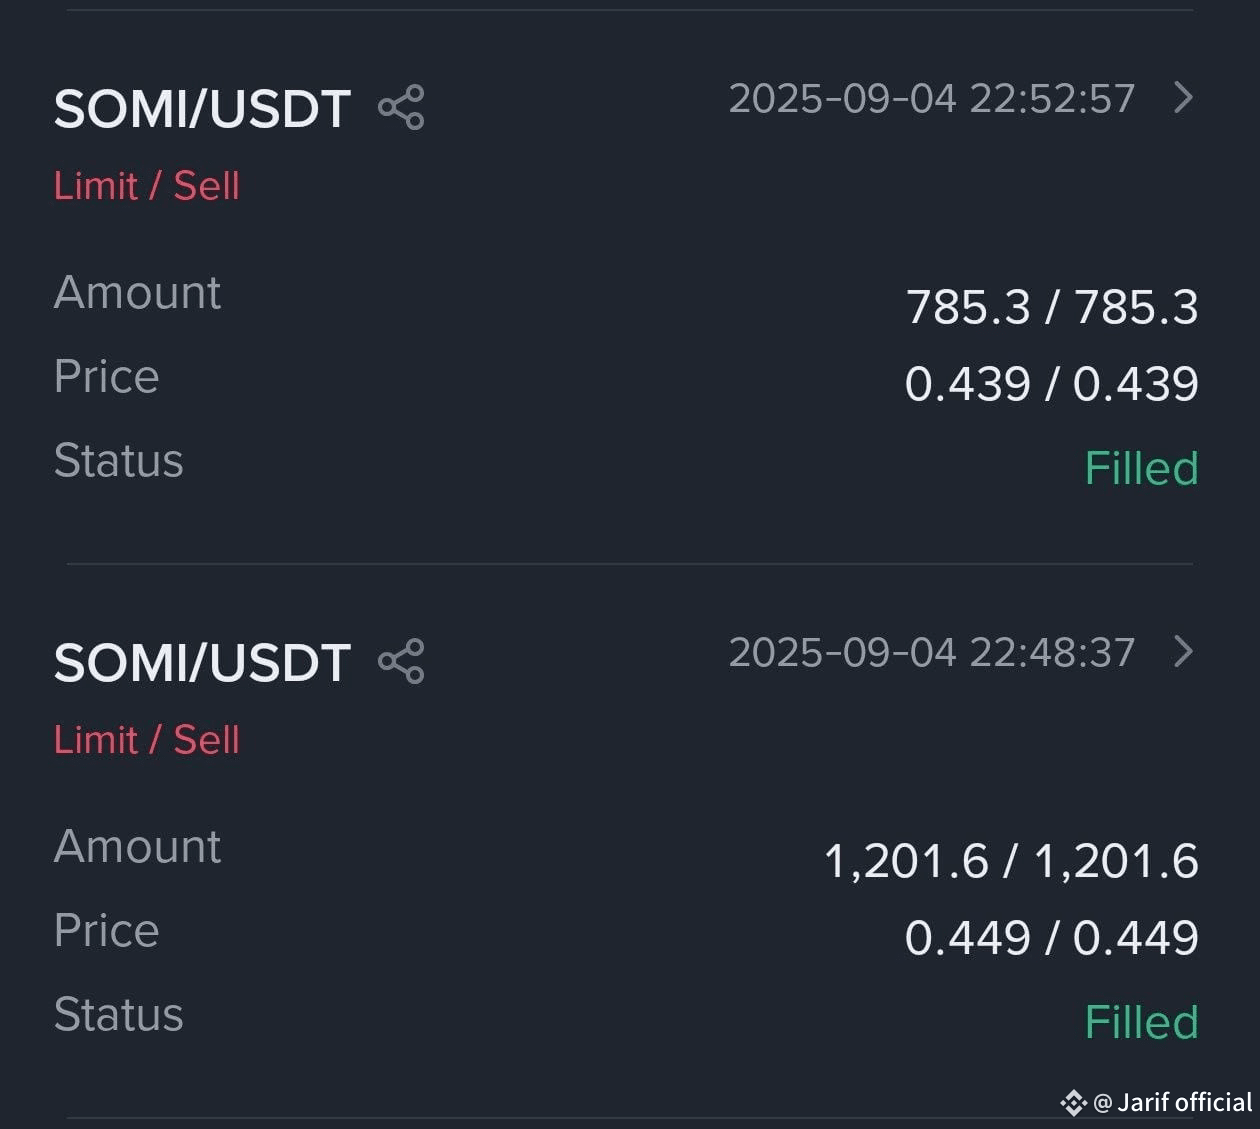The image size is (1260, 1129).
Task: Tap the 1,201.6 / 1,201.6 amount value
Action: (x=1011, y=861)
